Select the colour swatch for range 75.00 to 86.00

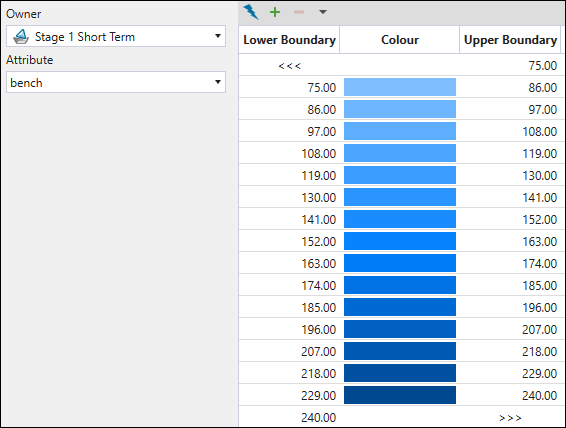(400, 87)
